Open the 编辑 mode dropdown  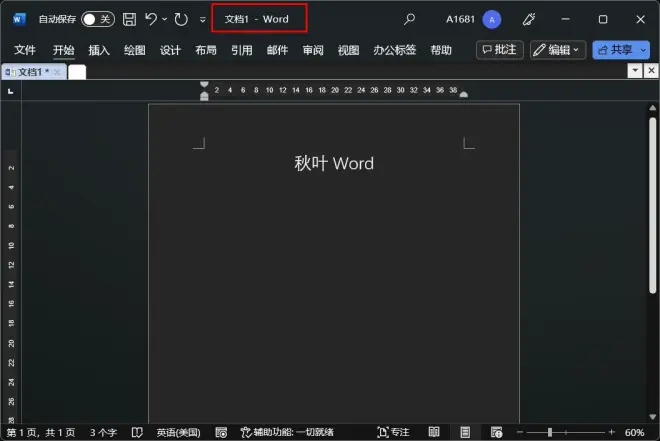click(557, 50)
